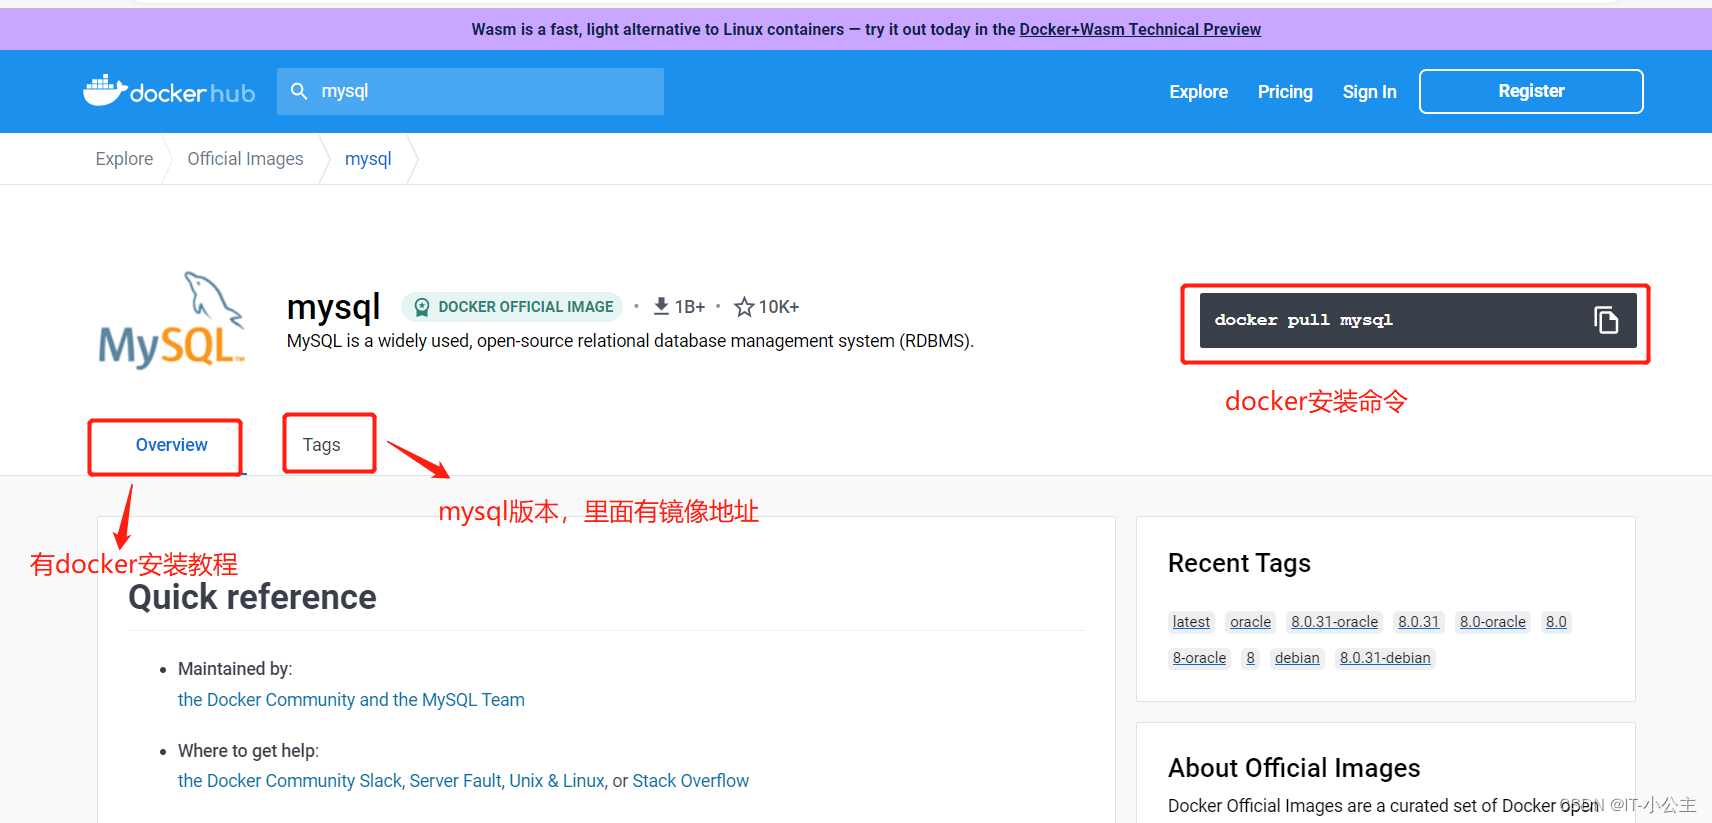
Task: Switch to the Tags tab
Action: click(322, 445)
